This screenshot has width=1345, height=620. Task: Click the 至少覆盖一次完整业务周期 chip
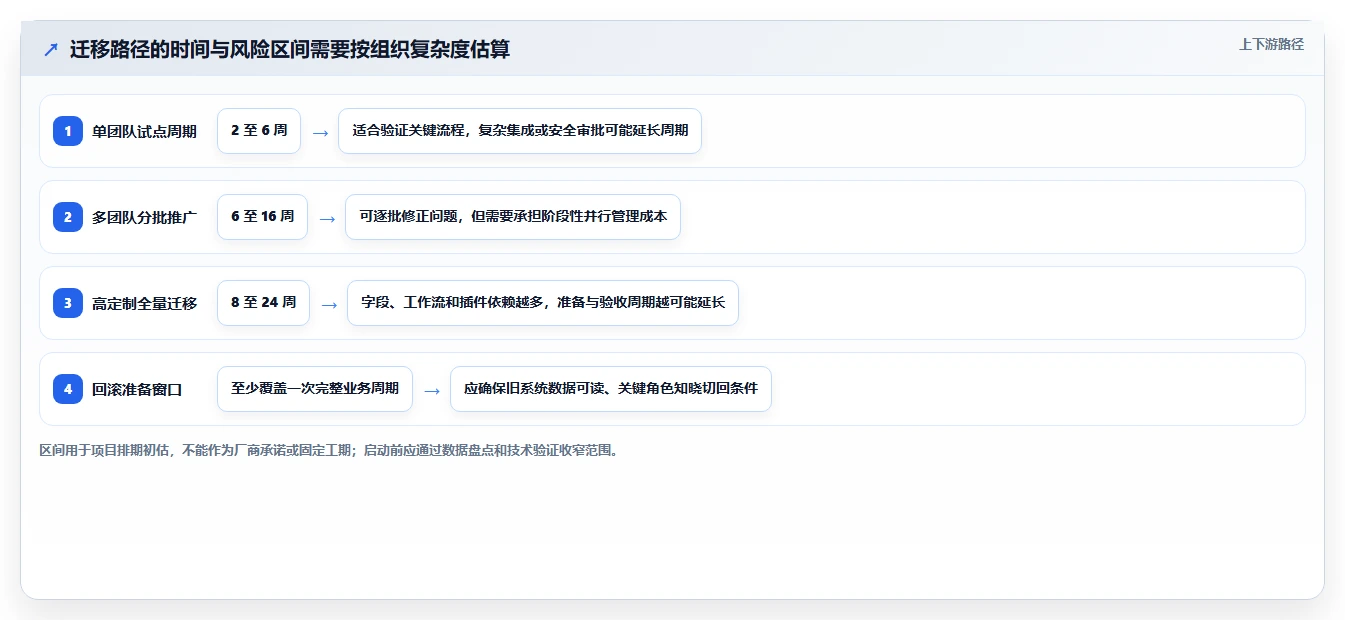(315, 389)
